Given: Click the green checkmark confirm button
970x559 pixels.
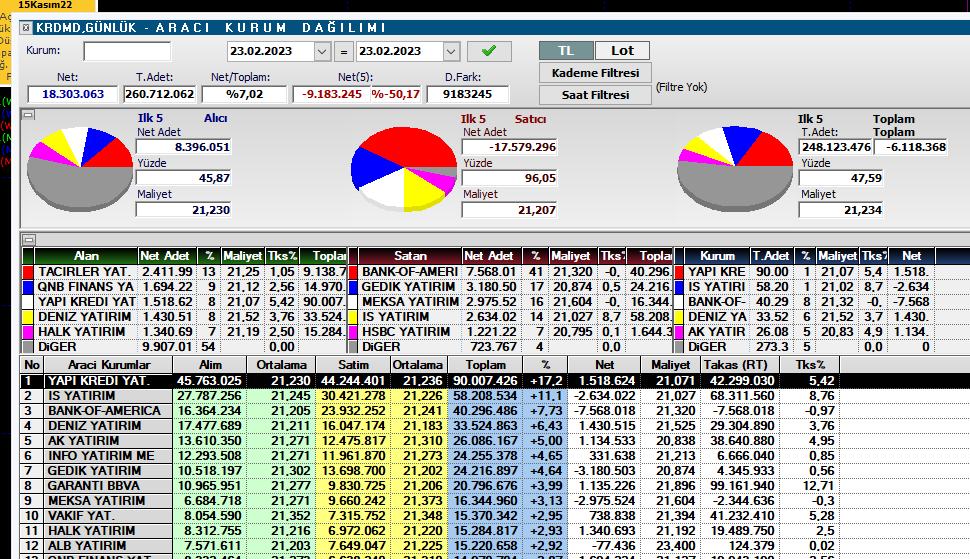Looking at the screenshot, I should (489, 51).
